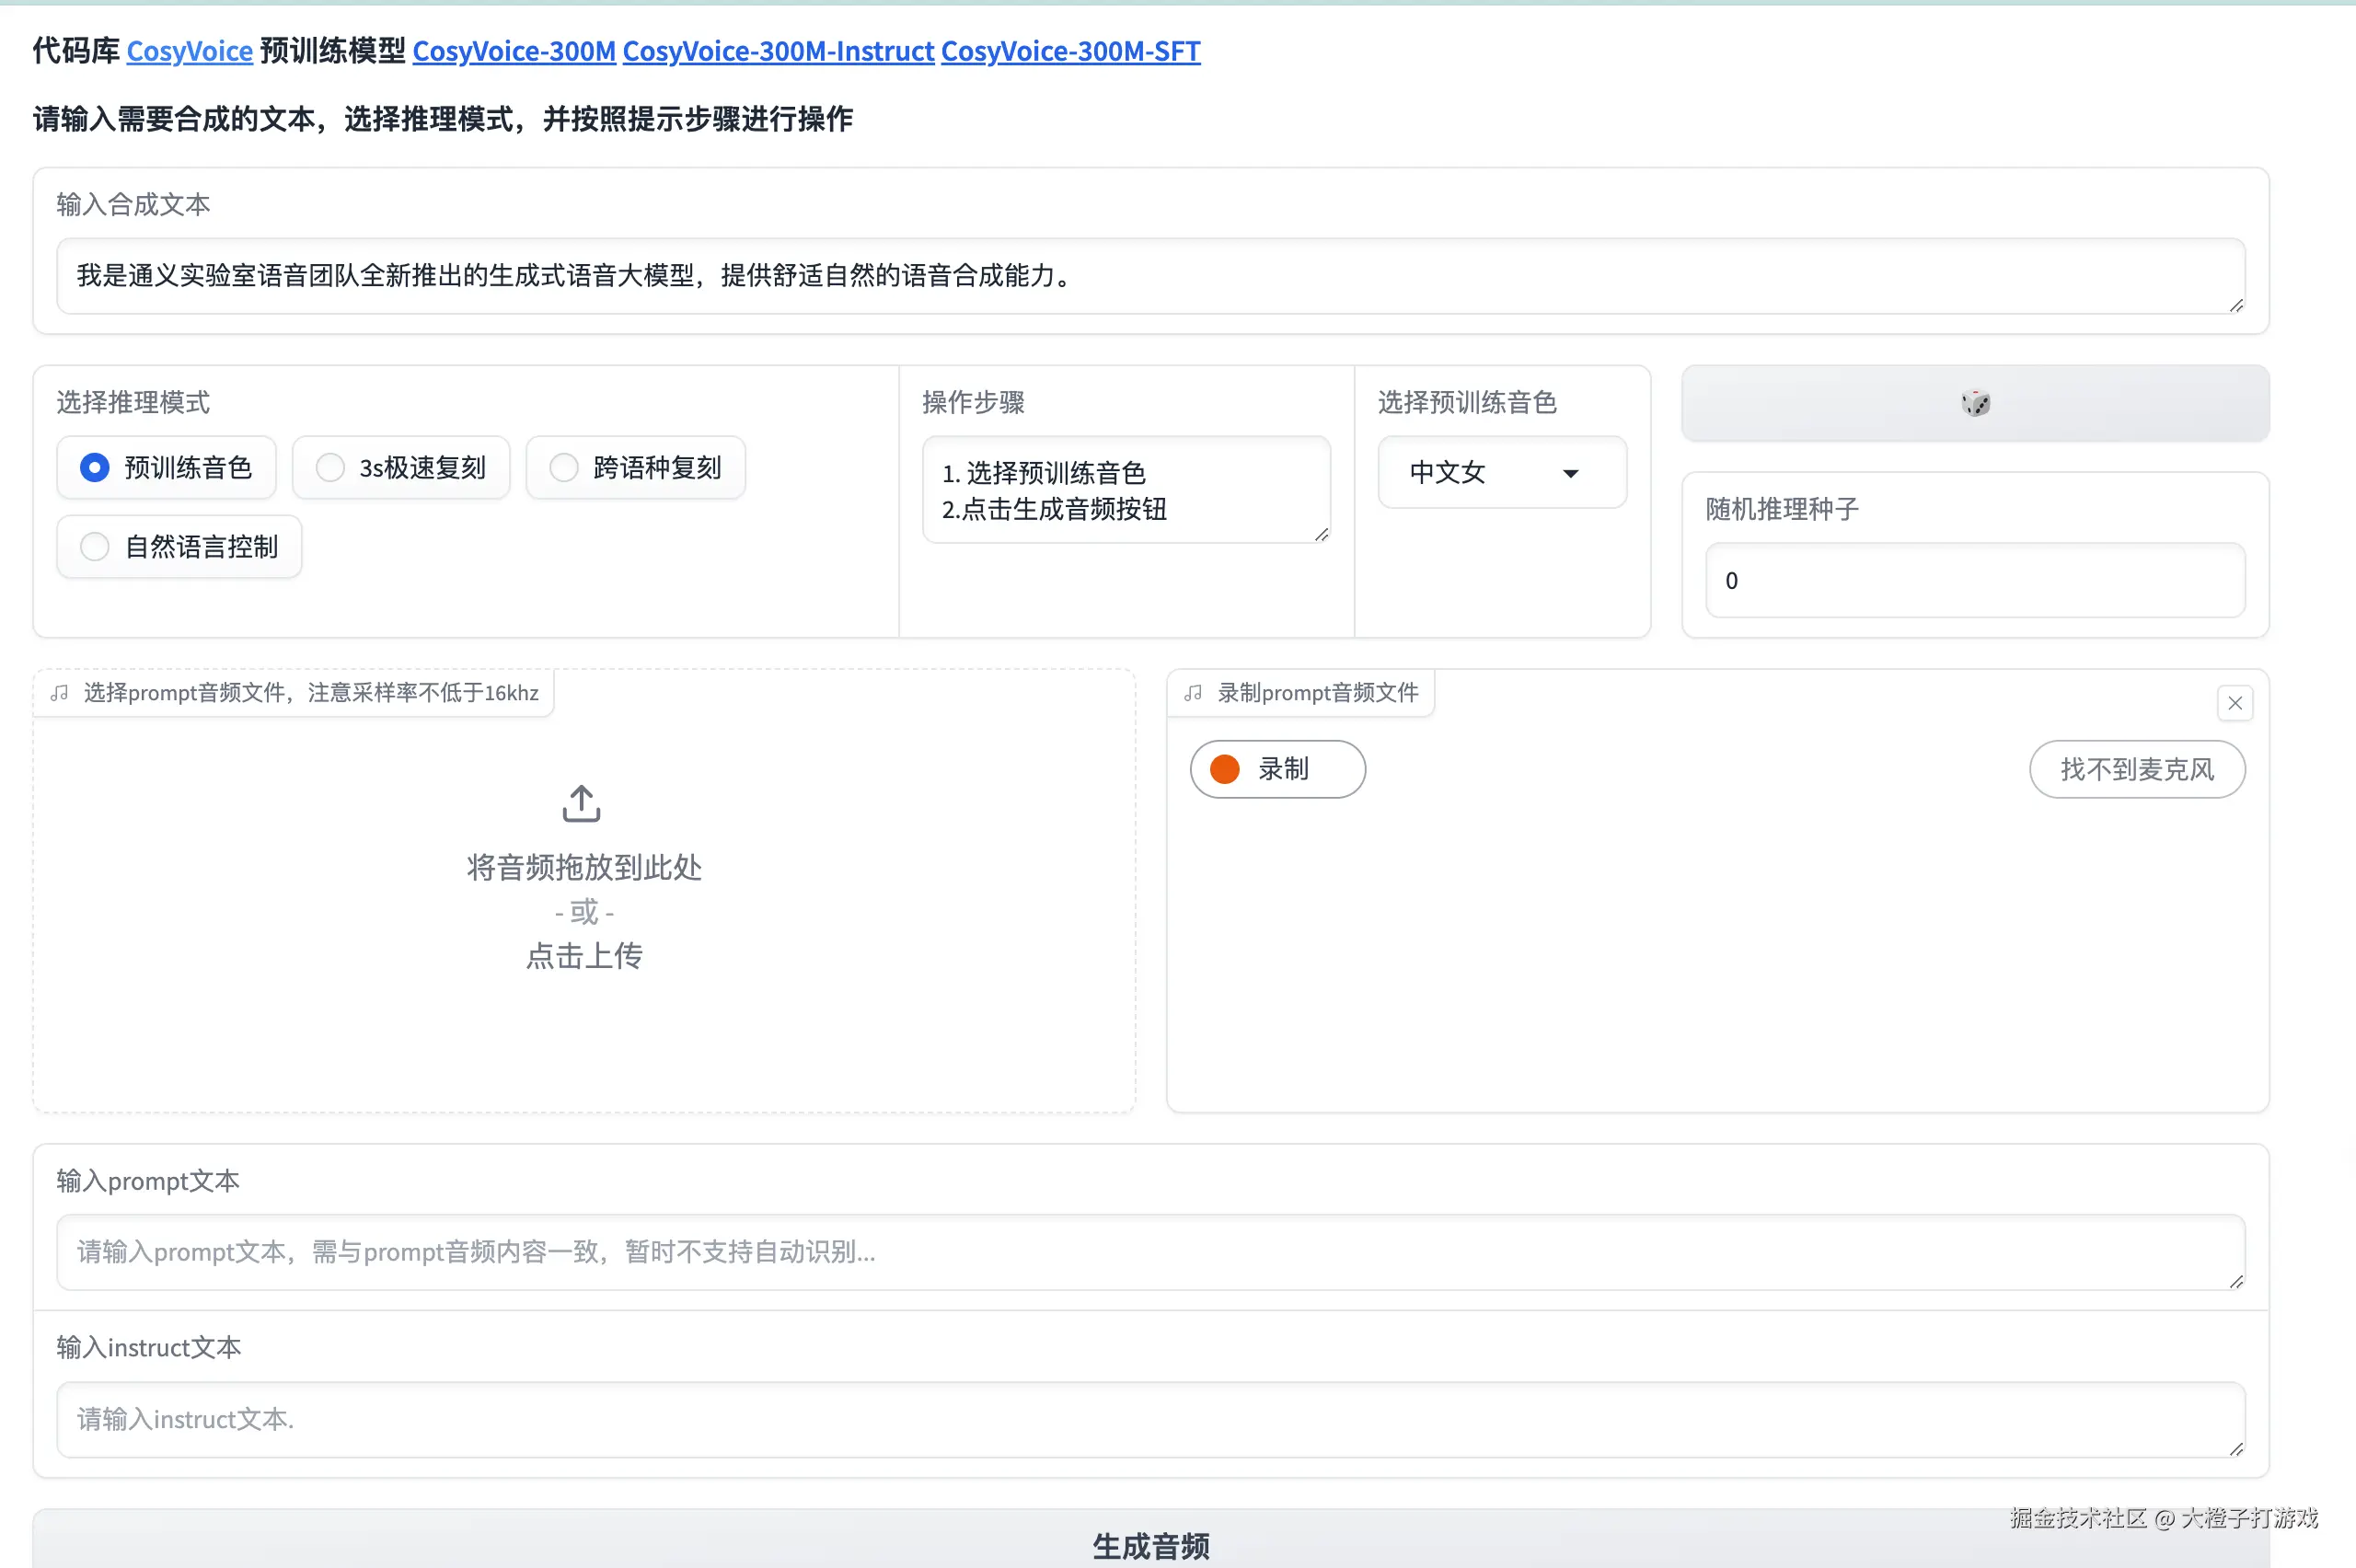Screen dimensions: 2356x1568
Task: Click the 生成音频 button
Action: (1150, 1544)
